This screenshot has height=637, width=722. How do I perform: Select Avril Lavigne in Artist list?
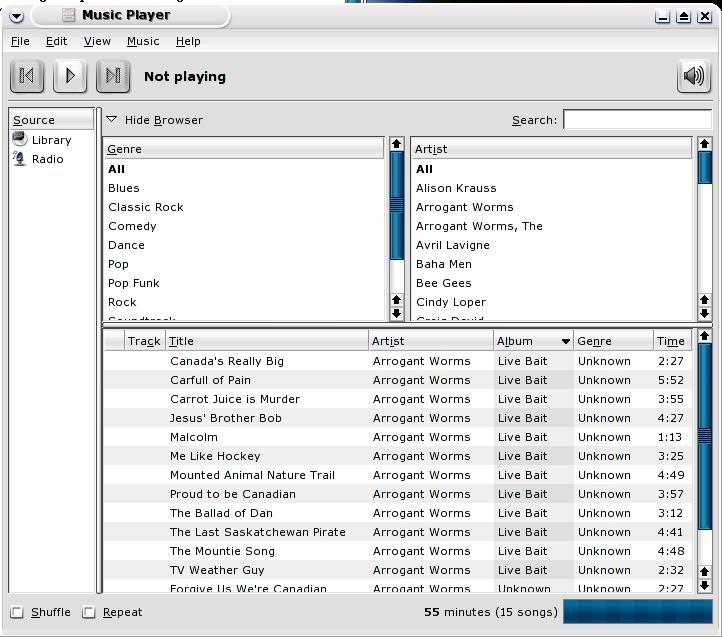pos(453,245)
